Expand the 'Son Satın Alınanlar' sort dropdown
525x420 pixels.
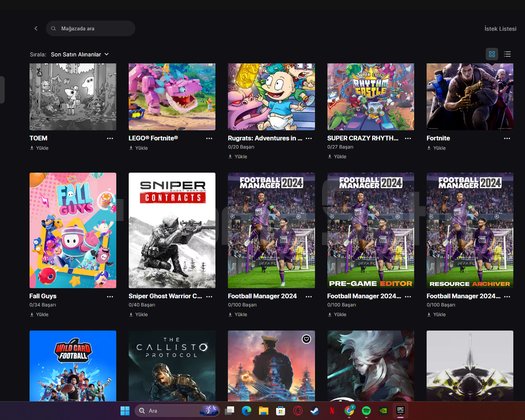click(80, 54)
